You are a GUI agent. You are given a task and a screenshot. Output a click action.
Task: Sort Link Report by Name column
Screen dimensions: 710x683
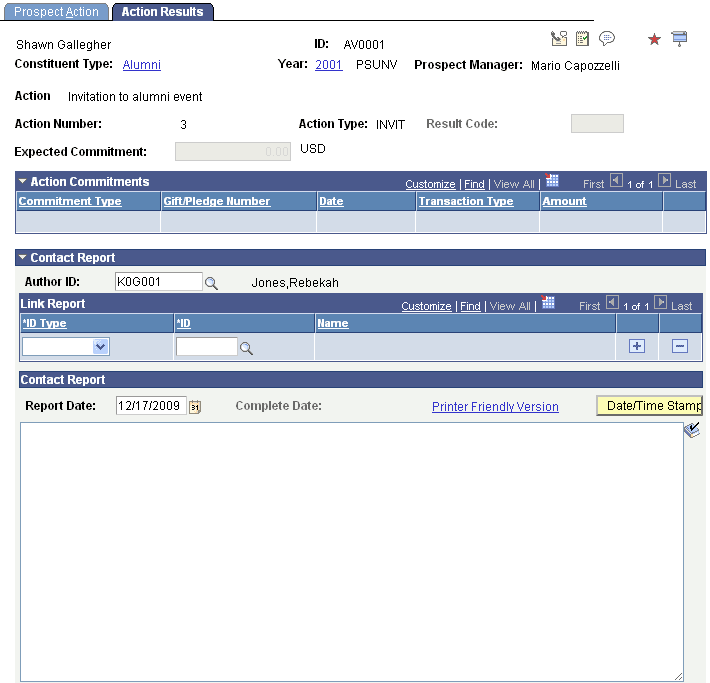333,323
